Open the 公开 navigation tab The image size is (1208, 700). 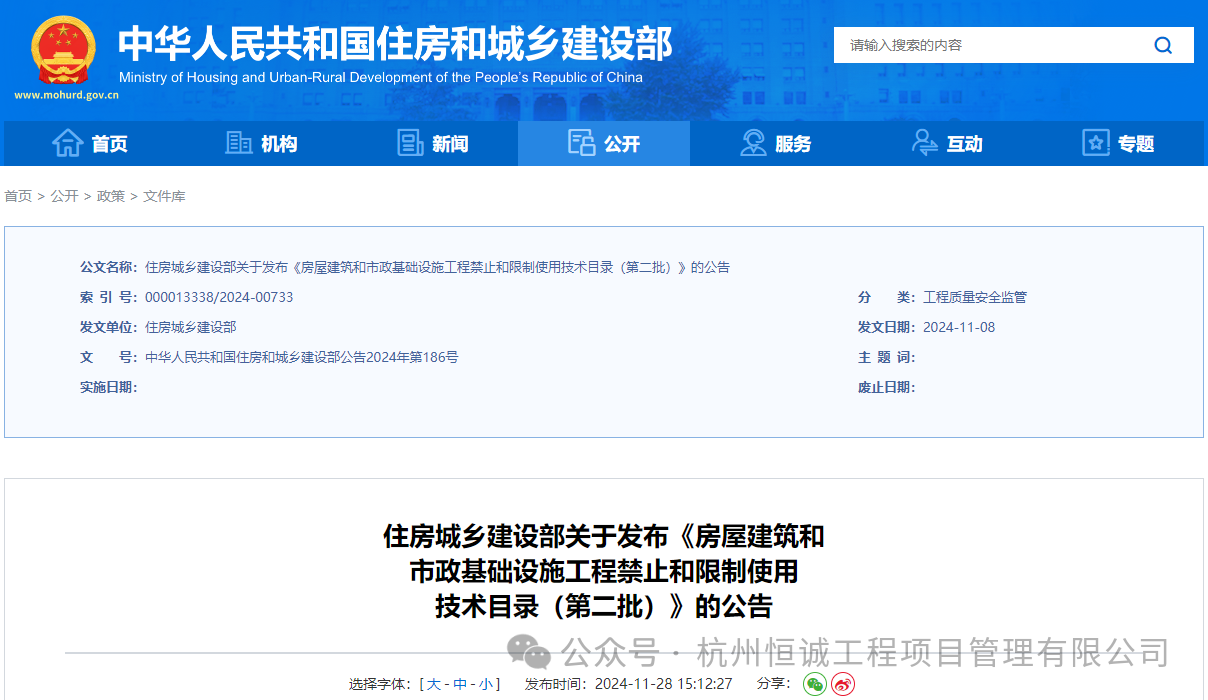(604, 143)
